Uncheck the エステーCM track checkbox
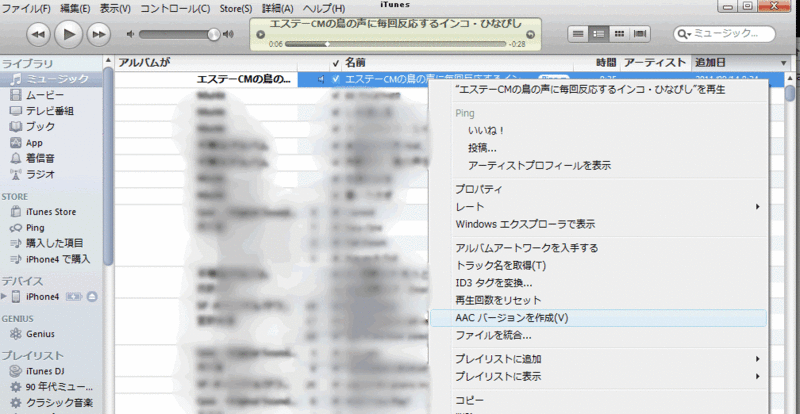 pyautogui.click(x=336, y=80)
